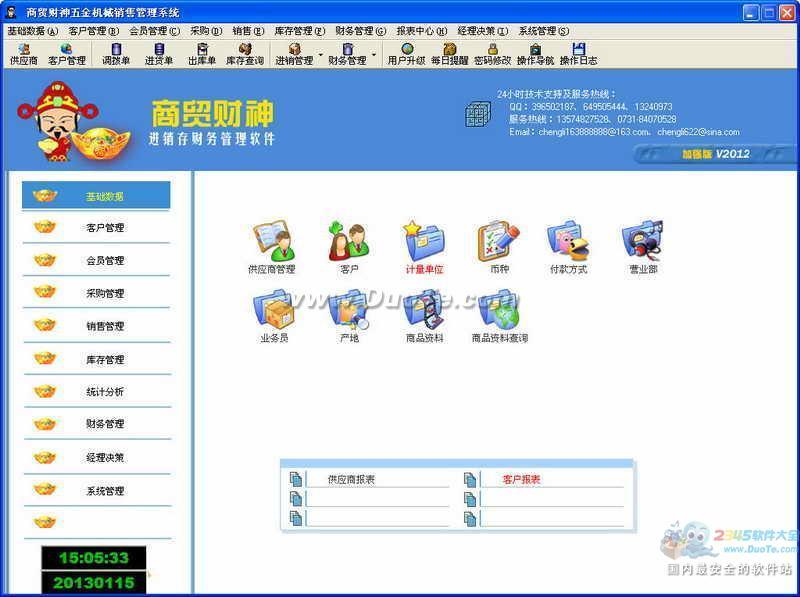Open 调拨单 from the toolbar

[116, 54]
